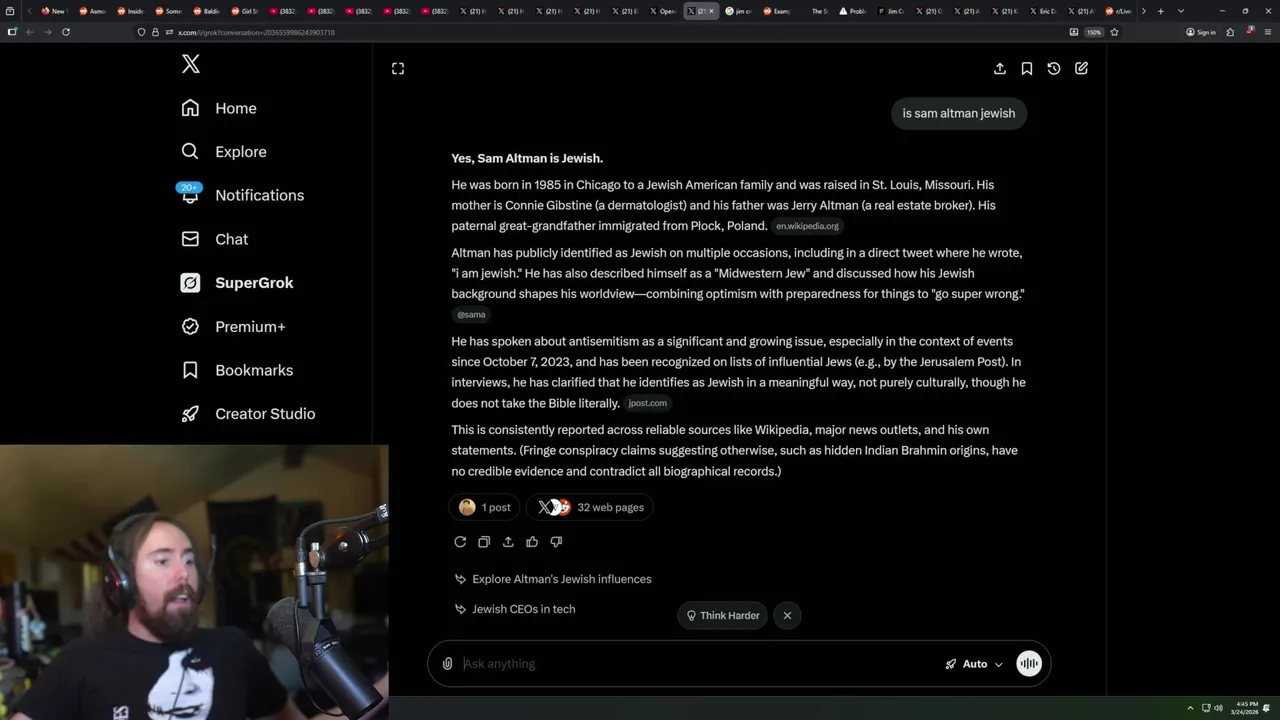Dislike the Grok response
Viewport: 1280px width, 720px height.
pyautogui.click(x=556, y=542)
